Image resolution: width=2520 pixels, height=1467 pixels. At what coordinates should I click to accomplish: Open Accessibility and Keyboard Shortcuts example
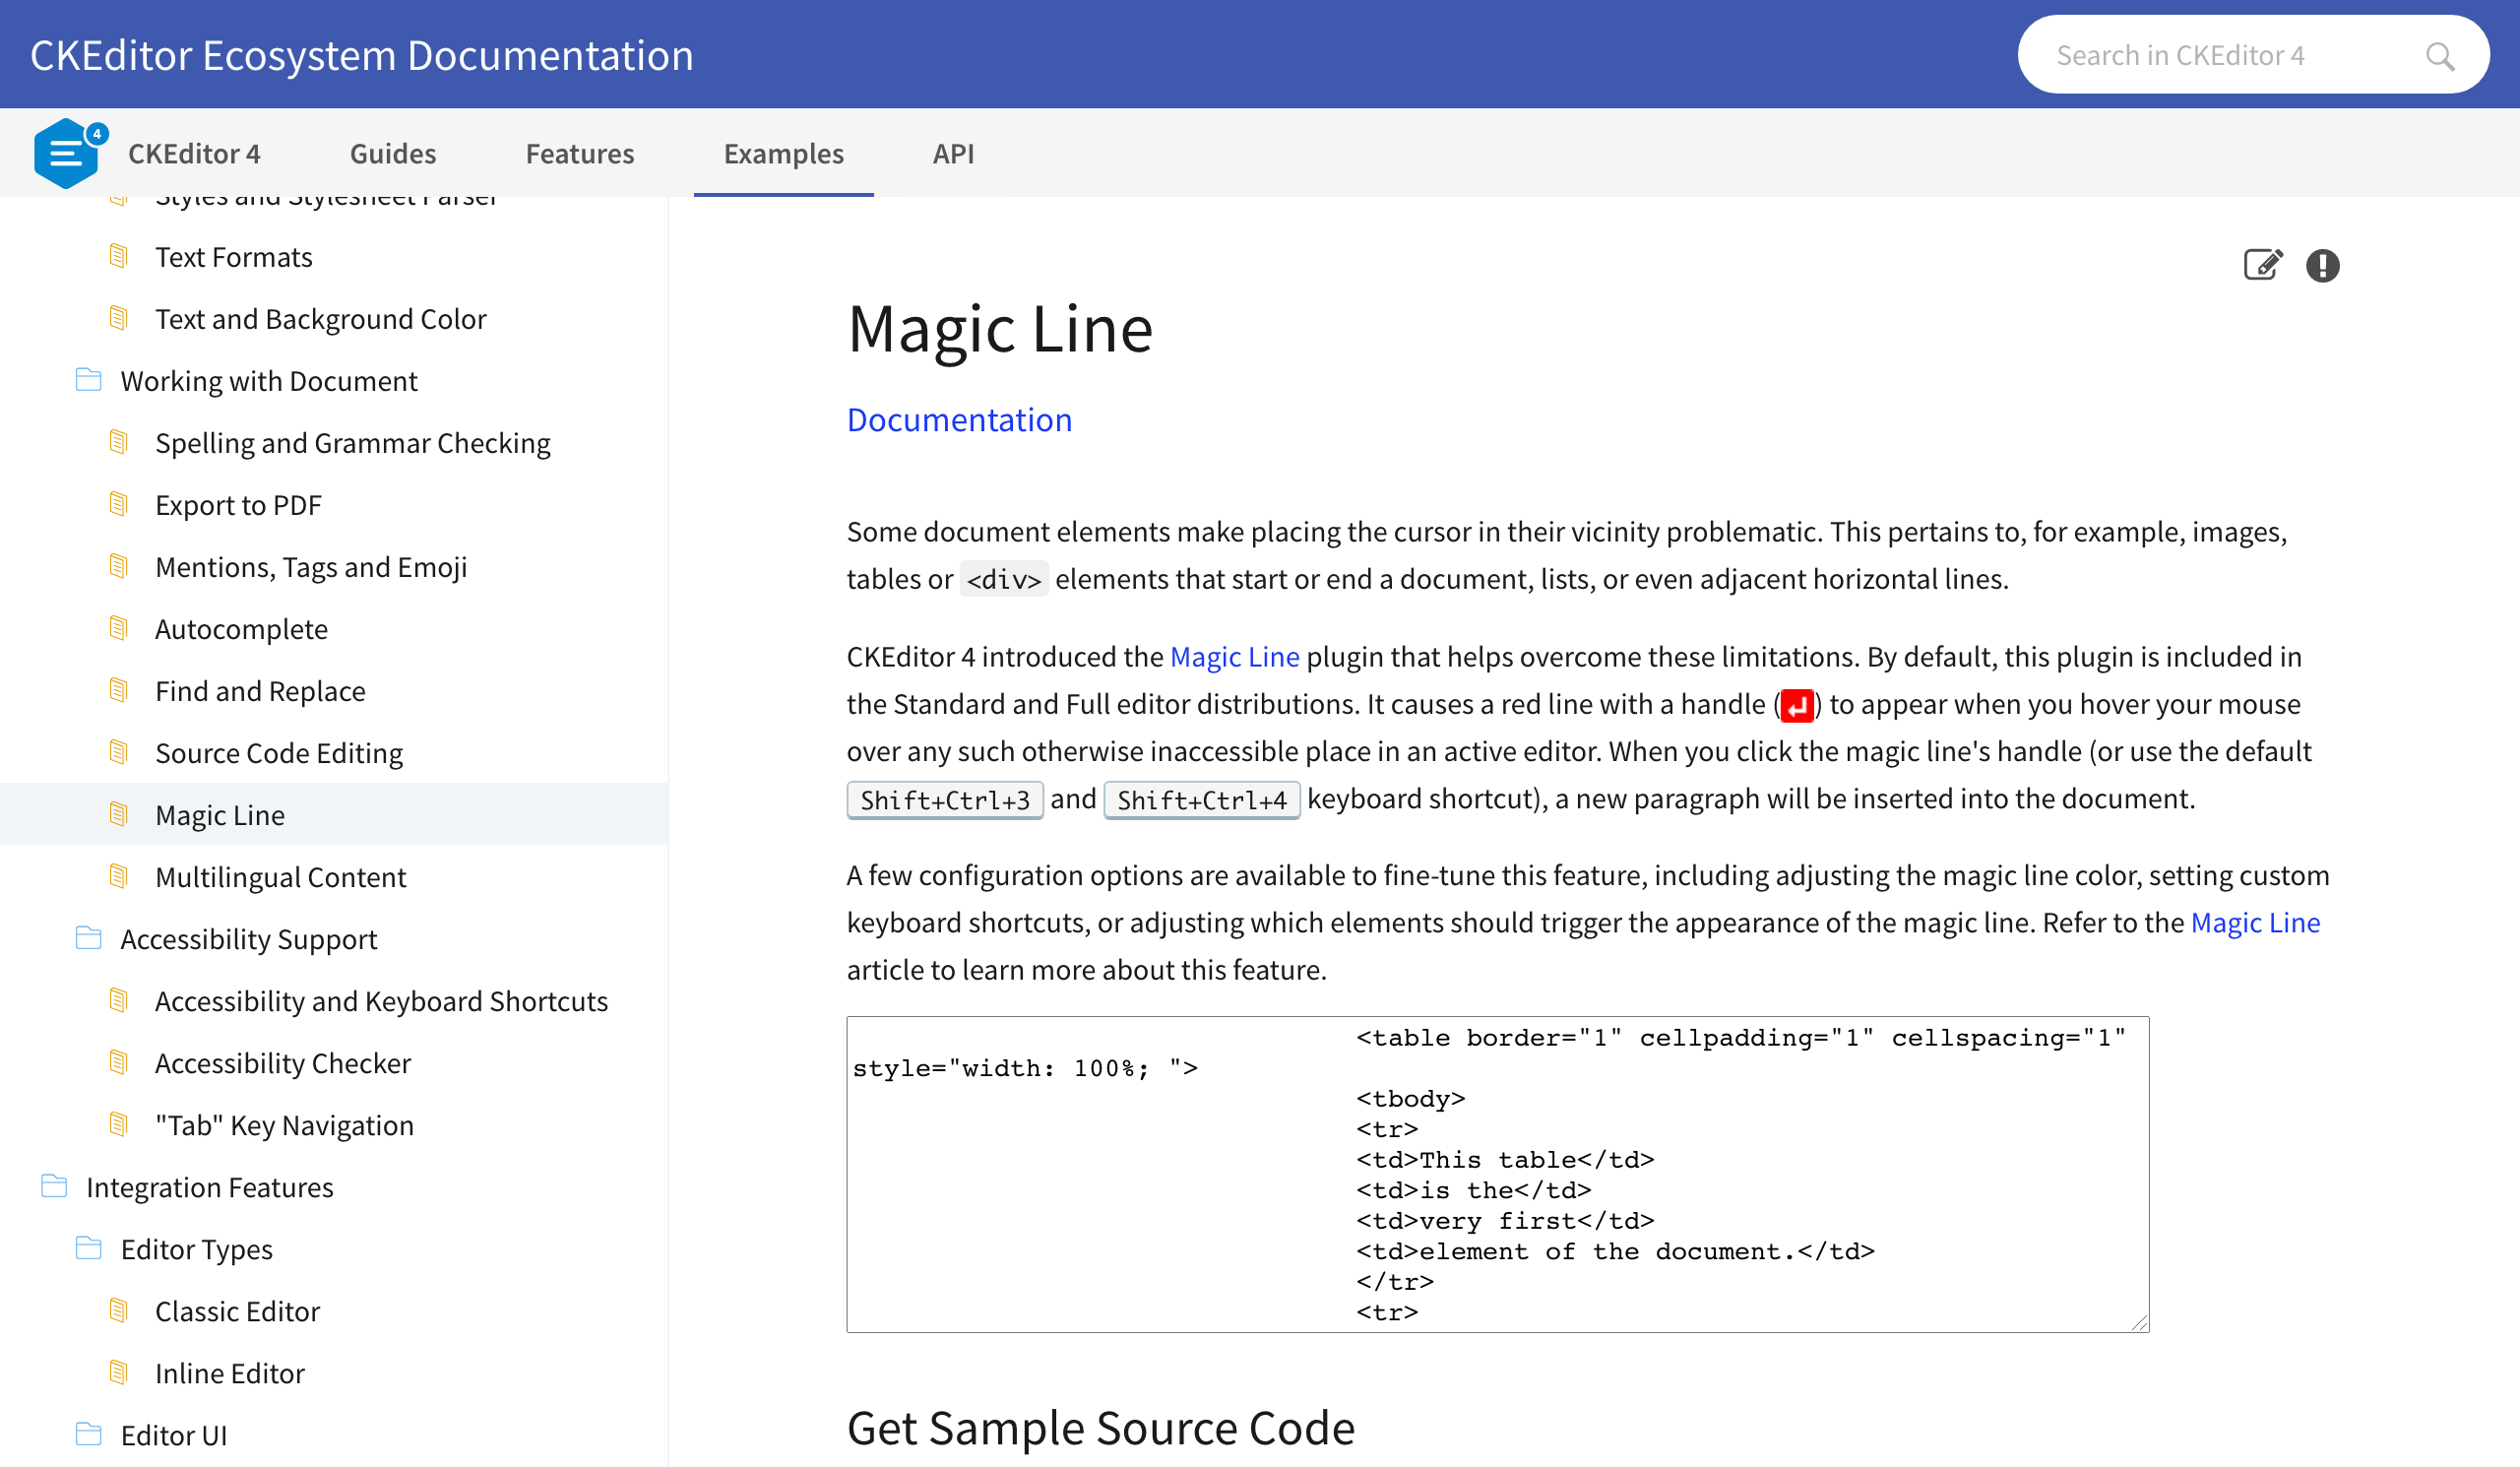coord(382,1001)
